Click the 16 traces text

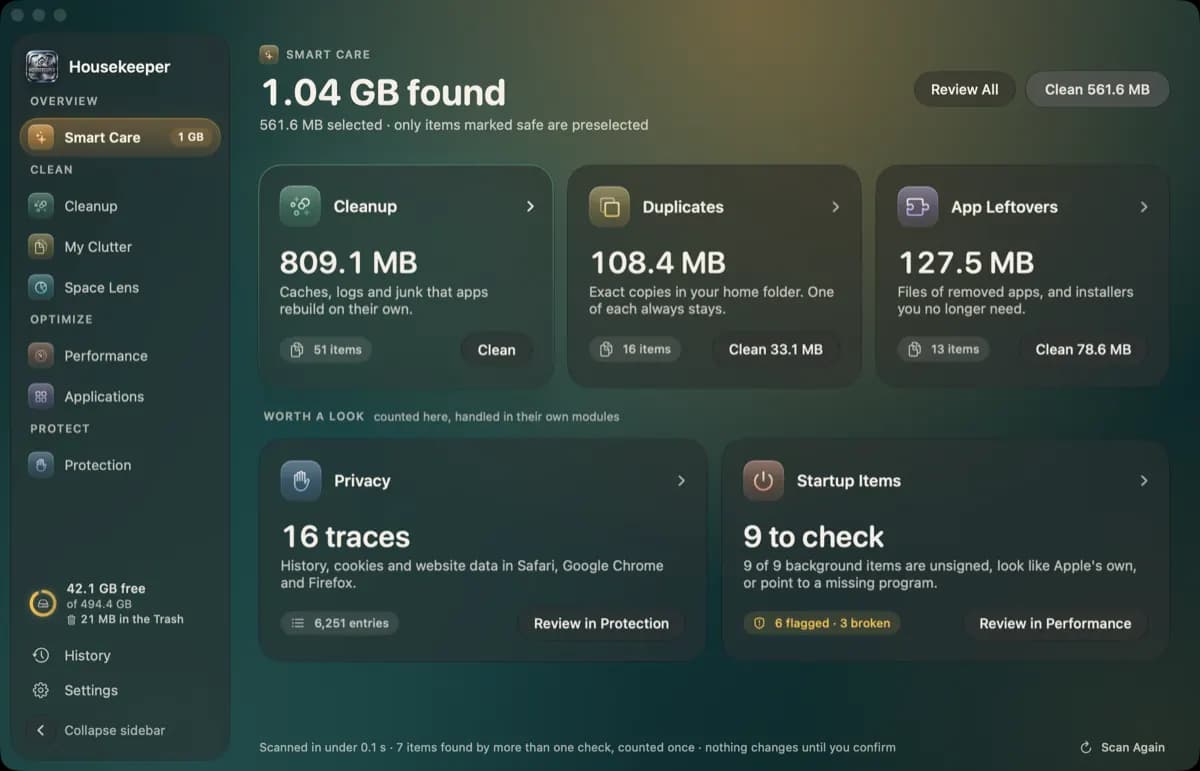(x=346, y=536)
